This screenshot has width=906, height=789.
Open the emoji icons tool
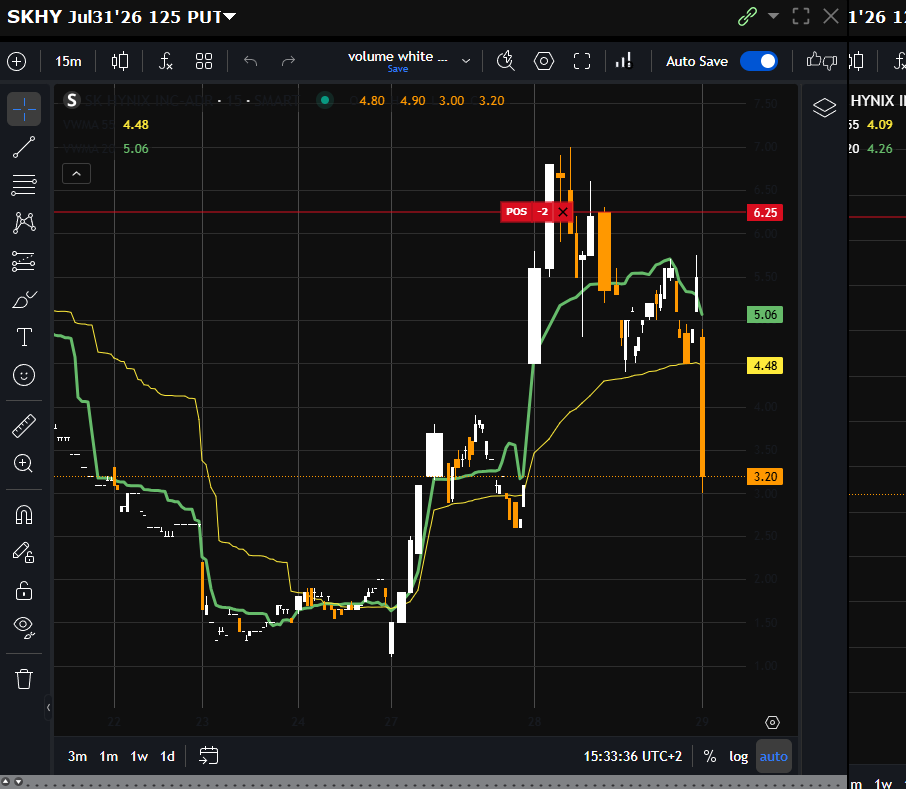24,375
